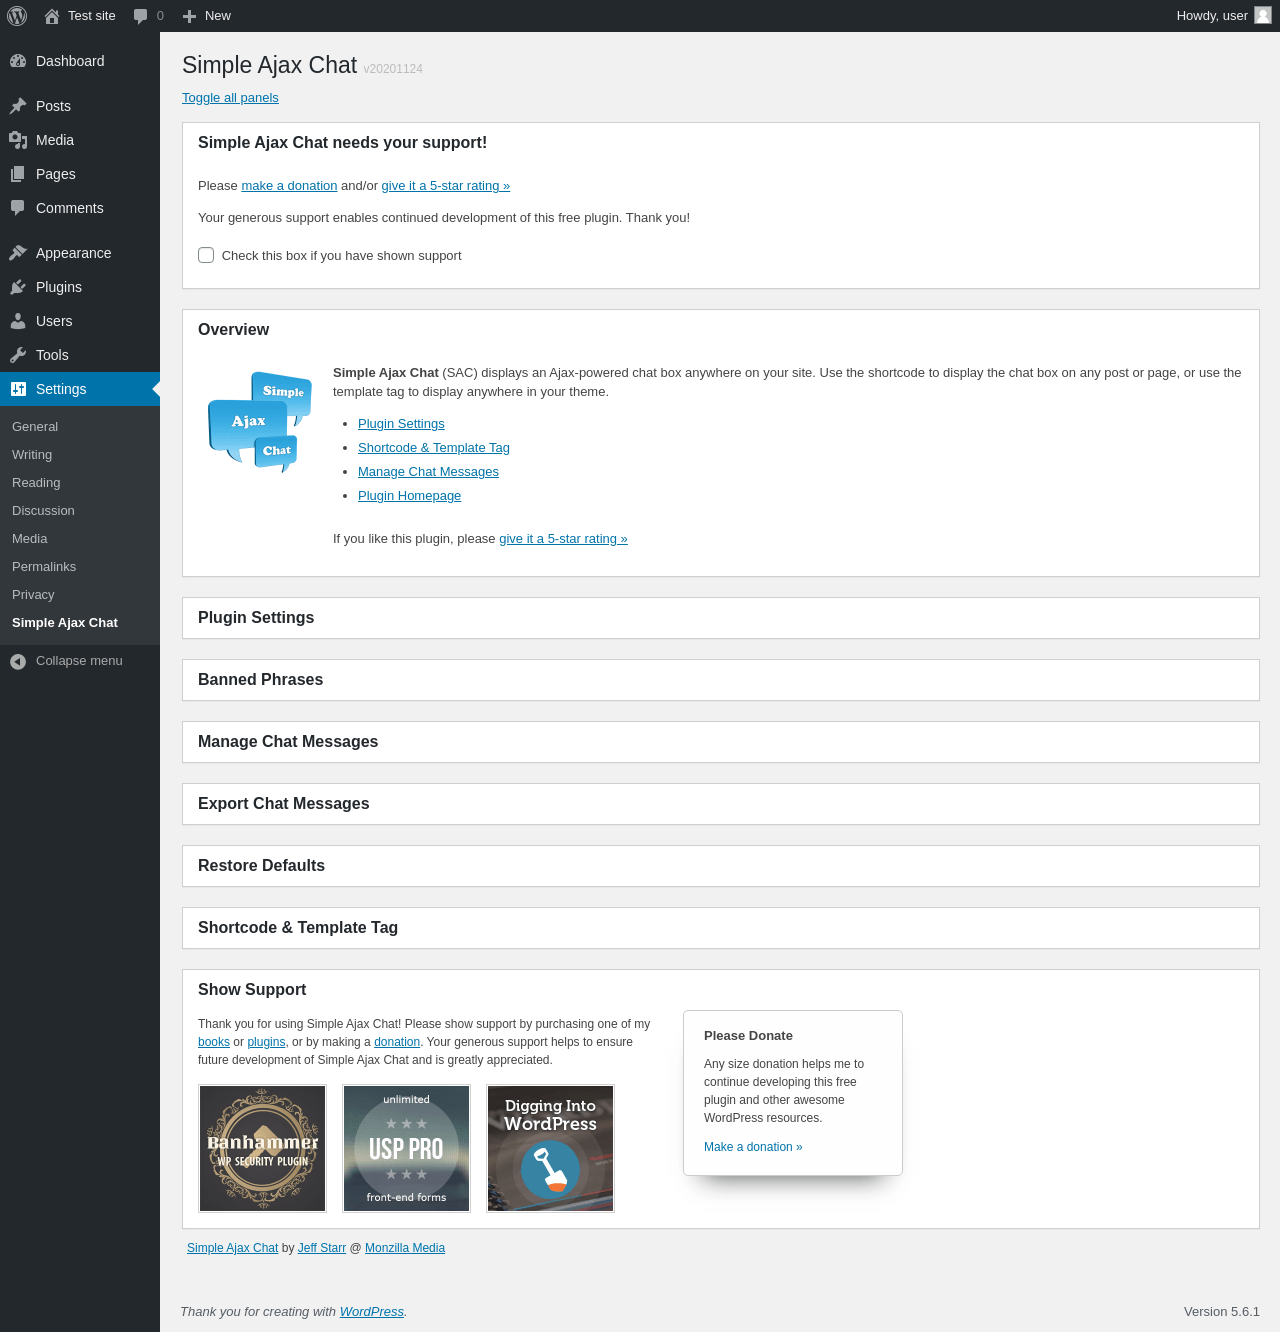Click the WordPress link in footer
The height and width of the screenshot is (1332, 1280).
pos(372,1311)
